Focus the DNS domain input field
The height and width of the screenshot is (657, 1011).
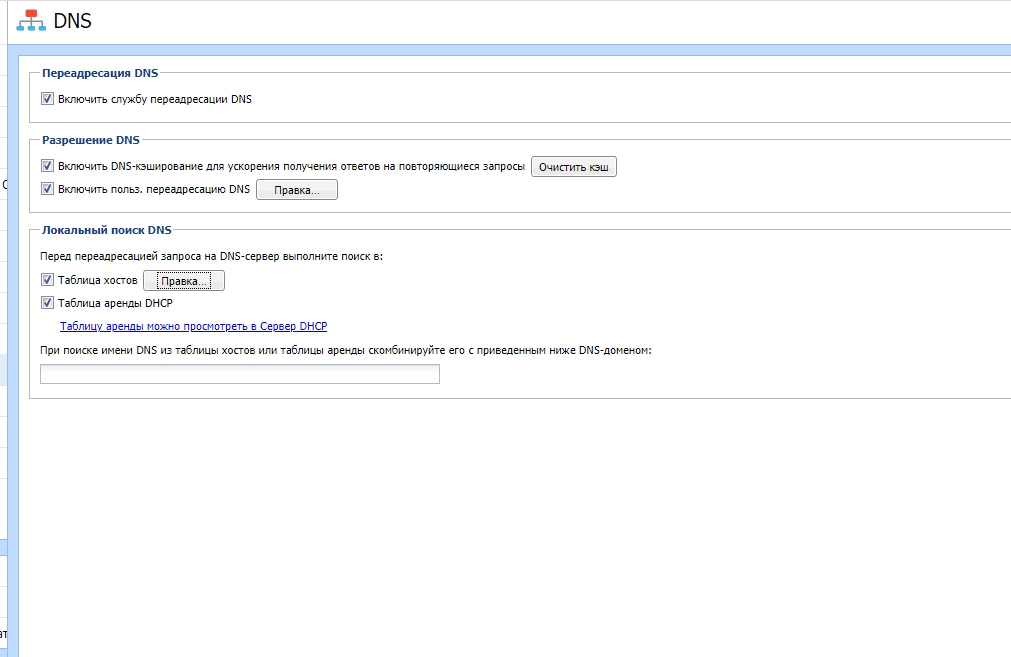pos(239,374)
